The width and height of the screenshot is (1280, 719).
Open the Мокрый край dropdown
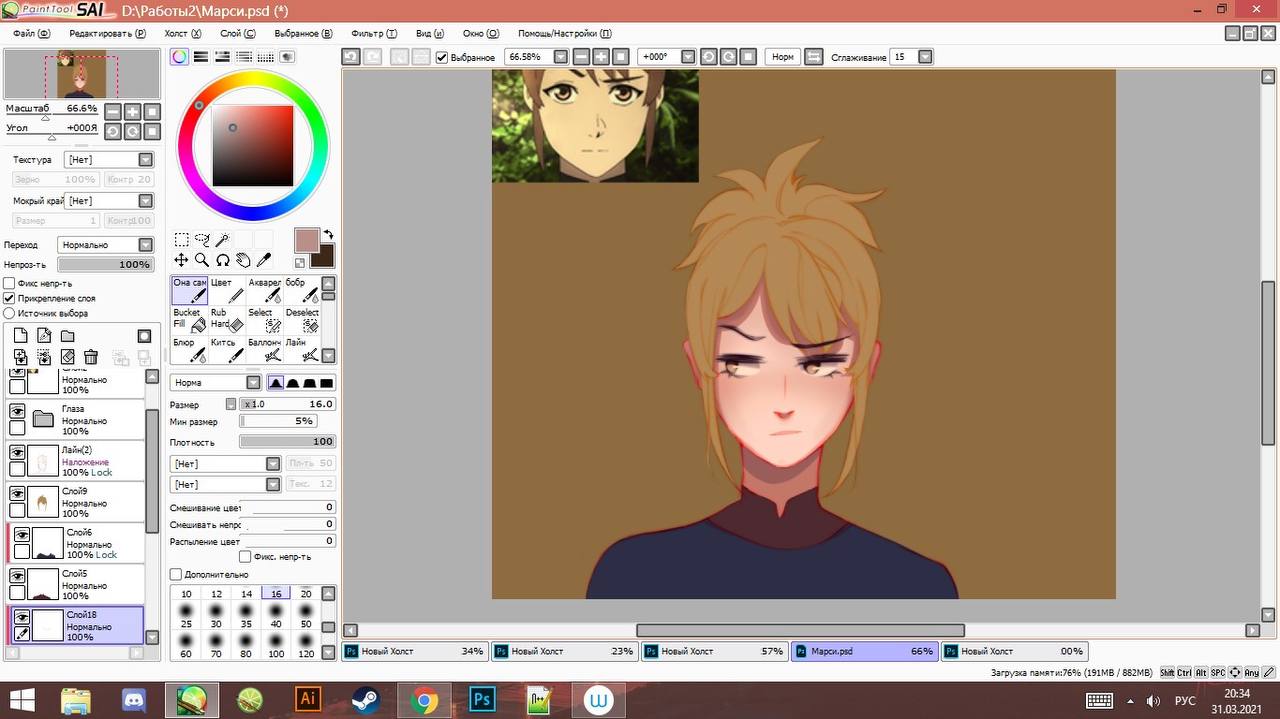coord(146,201)
